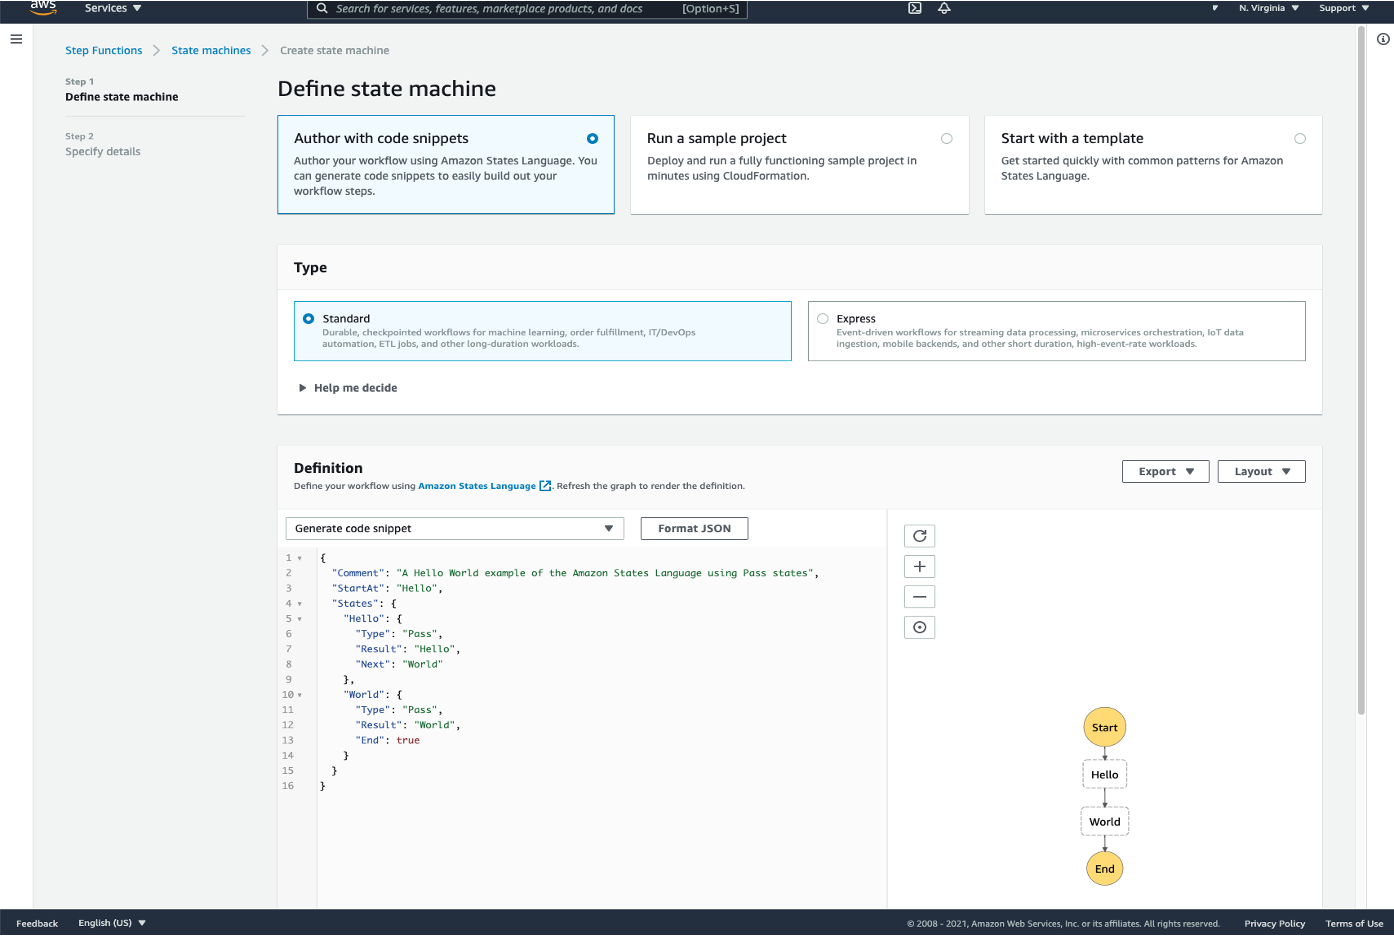
Task: Open the Layout dropdown
Action: 1262,472
